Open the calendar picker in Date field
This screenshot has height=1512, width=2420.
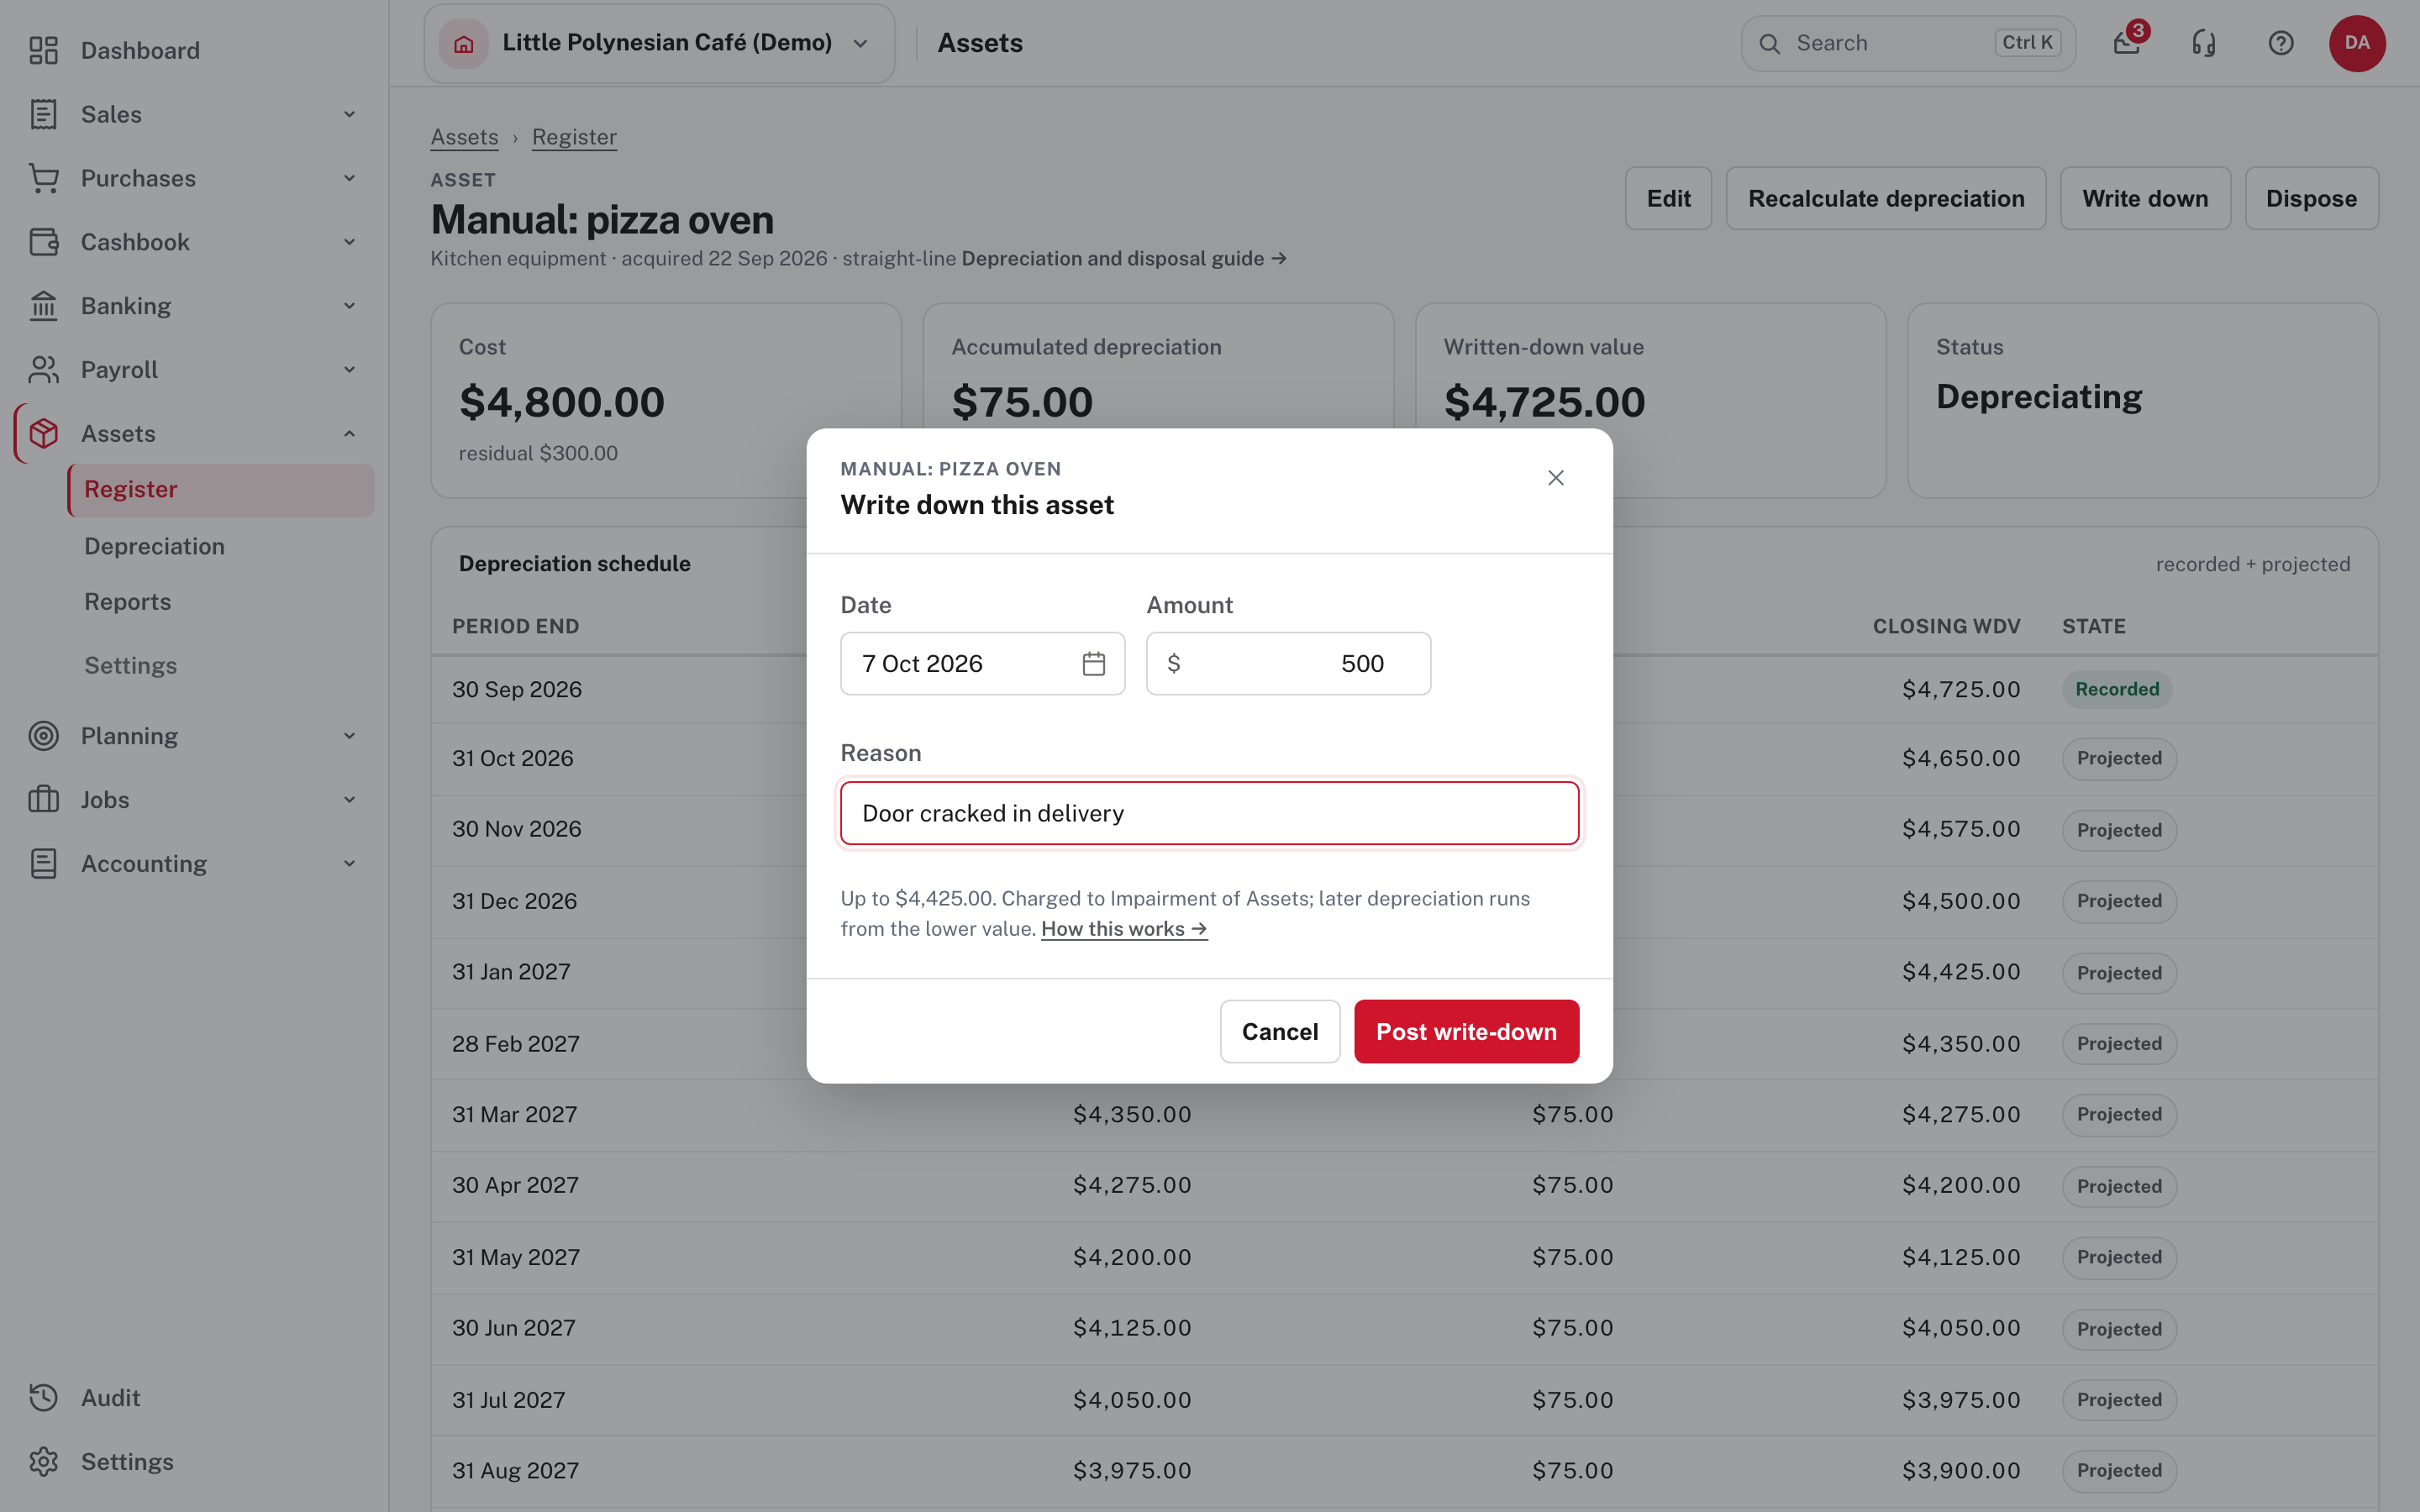pos(1094,664)
